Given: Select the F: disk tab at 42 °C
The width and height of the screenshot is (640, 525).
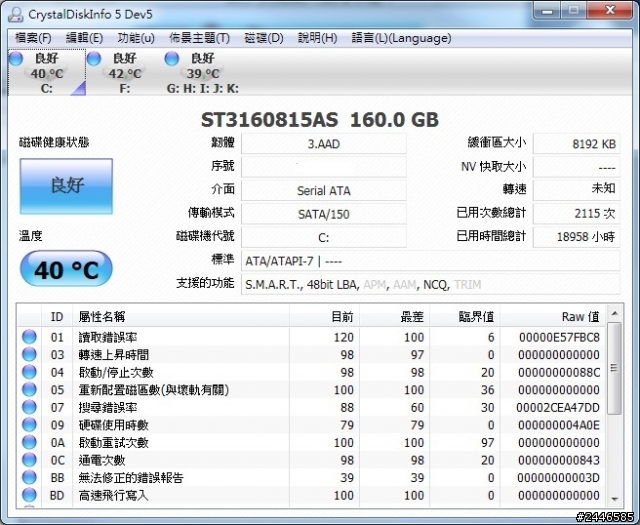Looking at the screenshot, I should (x=124, y=73).
